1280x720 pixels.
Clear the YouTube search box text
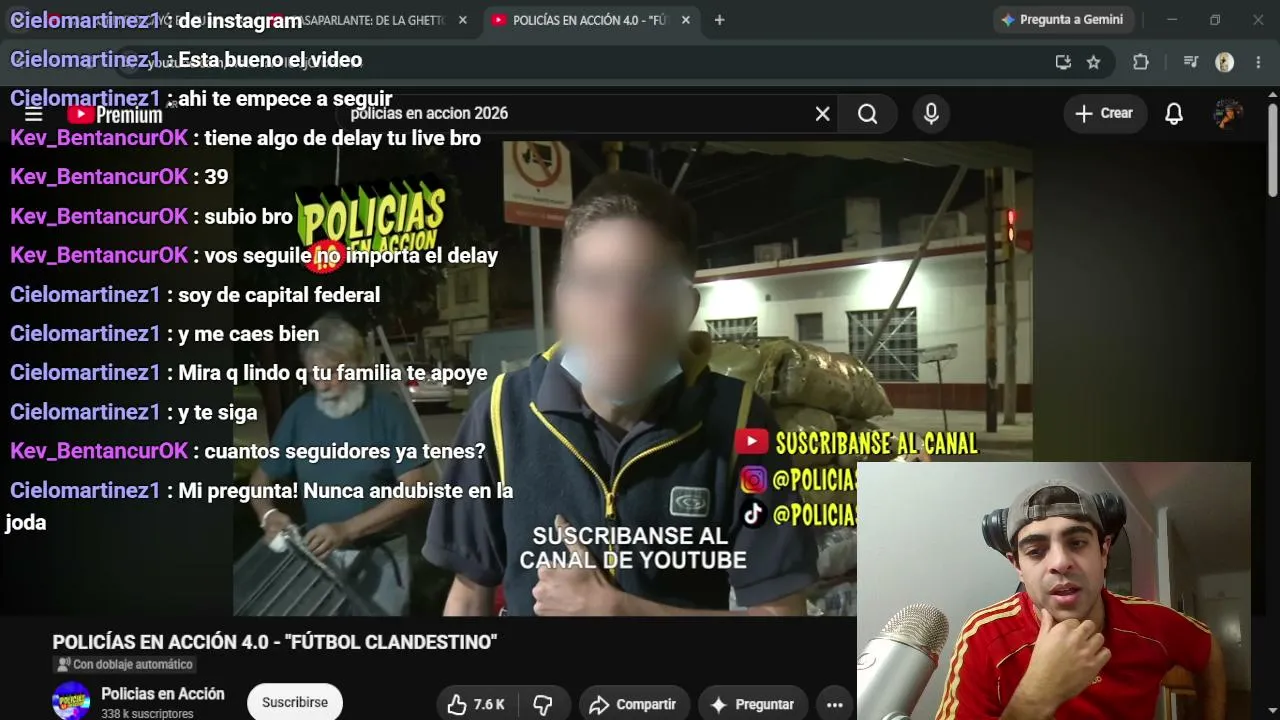click(x=822, y=114)
